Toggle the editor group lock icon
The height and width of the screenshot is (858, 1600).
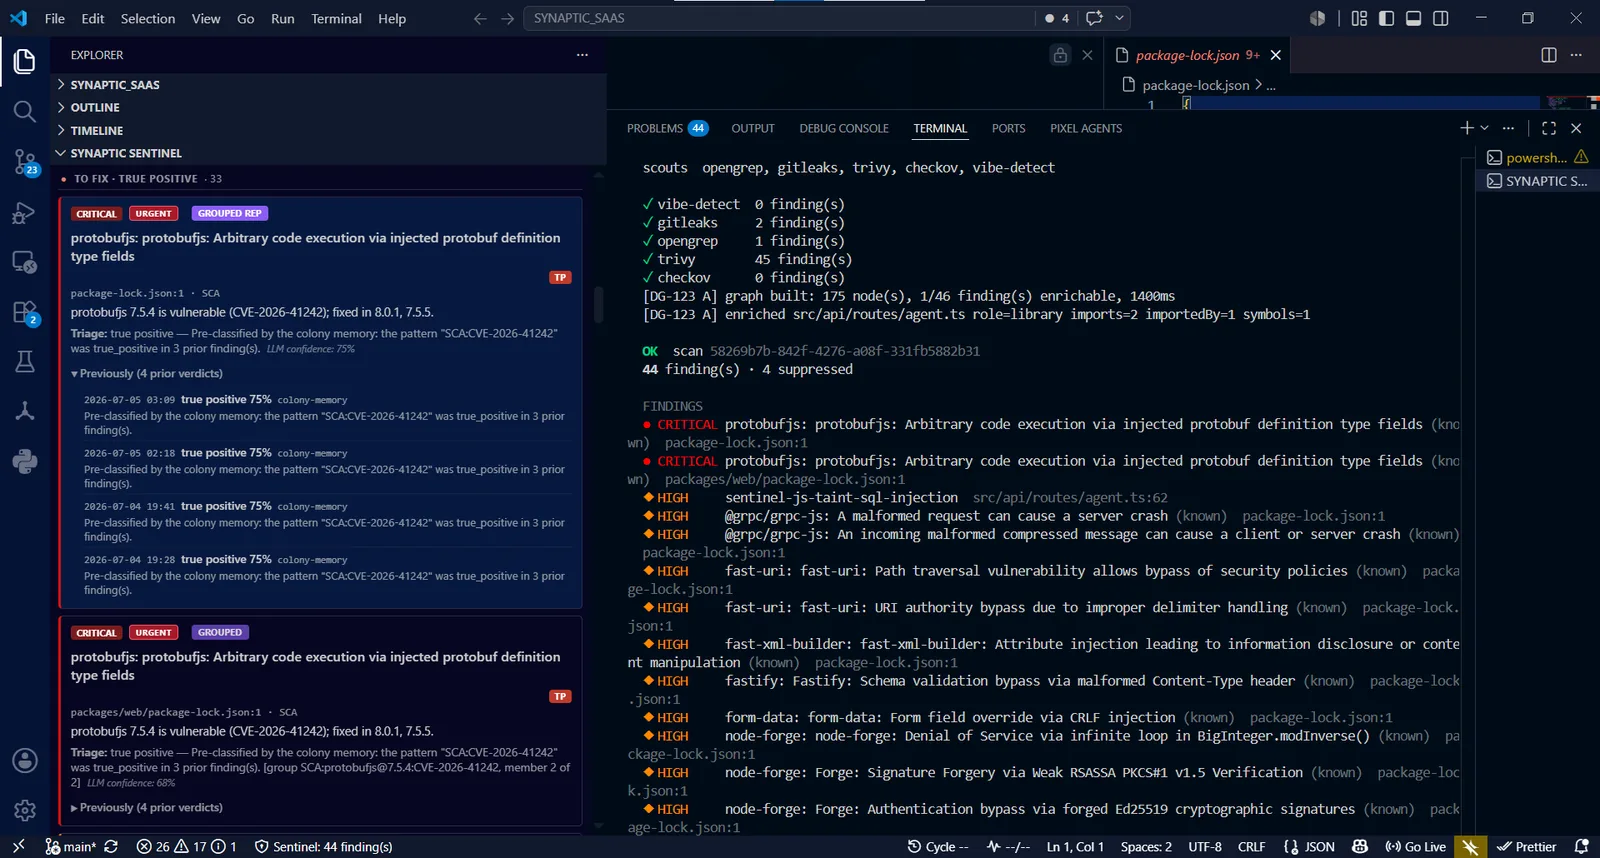pyautogui.click(x=1060, y=55)
